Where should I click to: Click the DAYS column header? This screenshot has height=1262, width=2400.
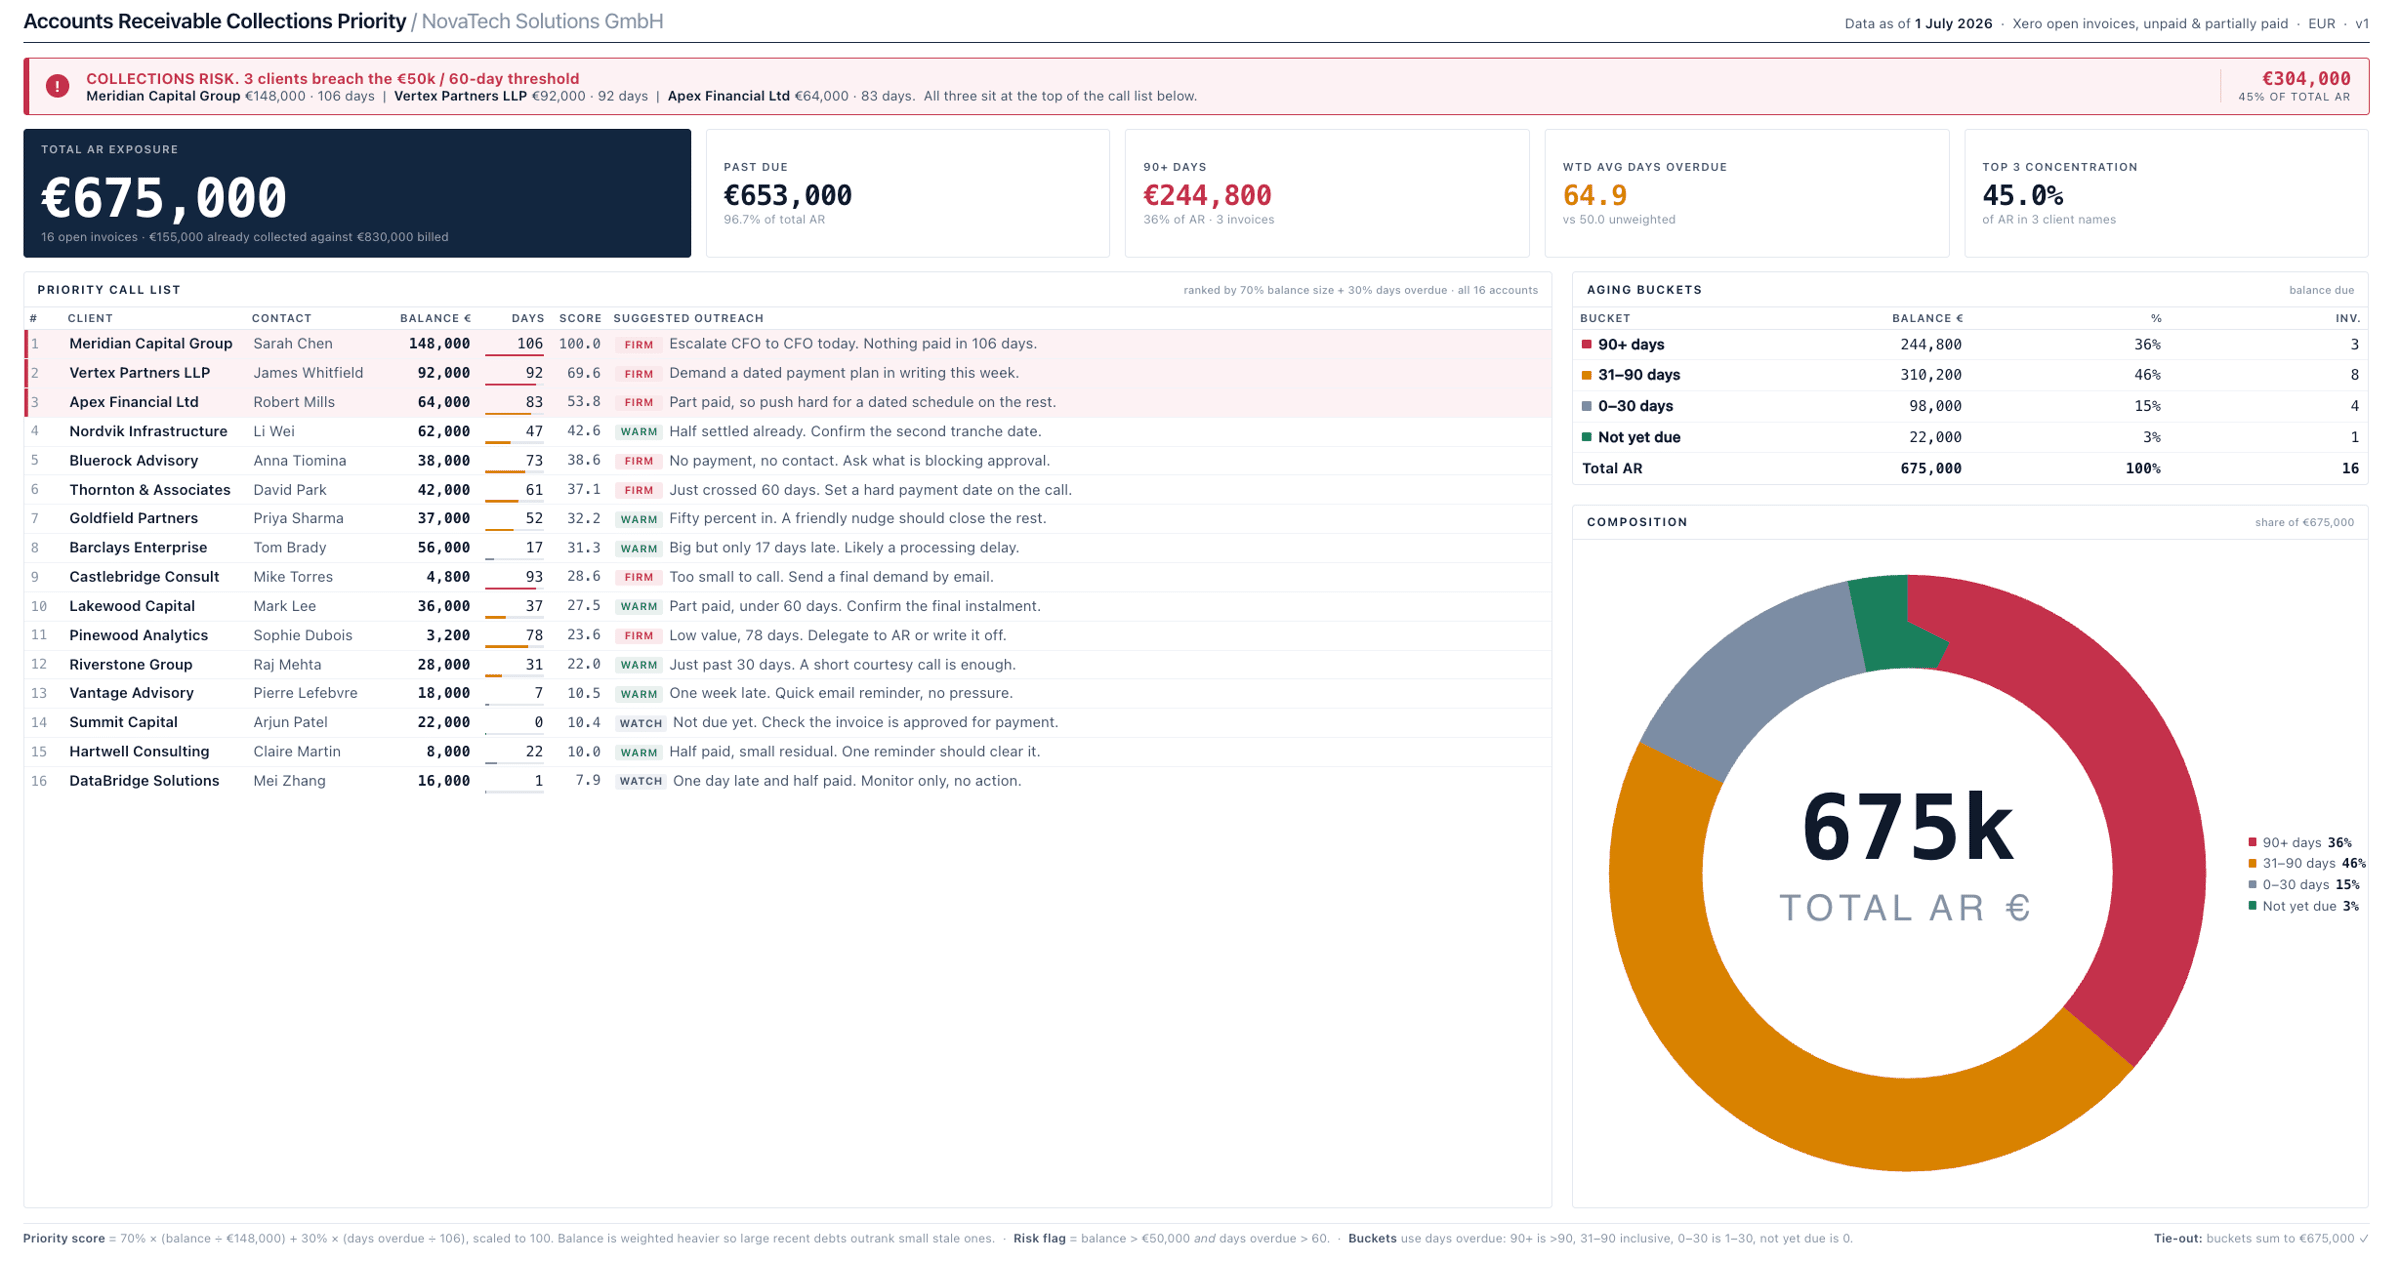tap(528, 318)
